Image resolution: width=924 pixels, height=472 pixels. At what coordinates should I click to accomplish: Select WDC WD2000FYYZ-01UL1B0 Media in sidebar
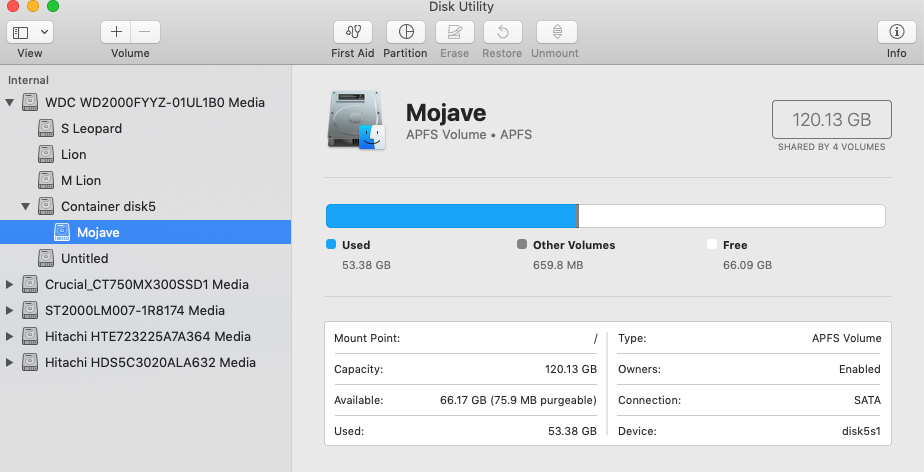(x=155, y=103)
